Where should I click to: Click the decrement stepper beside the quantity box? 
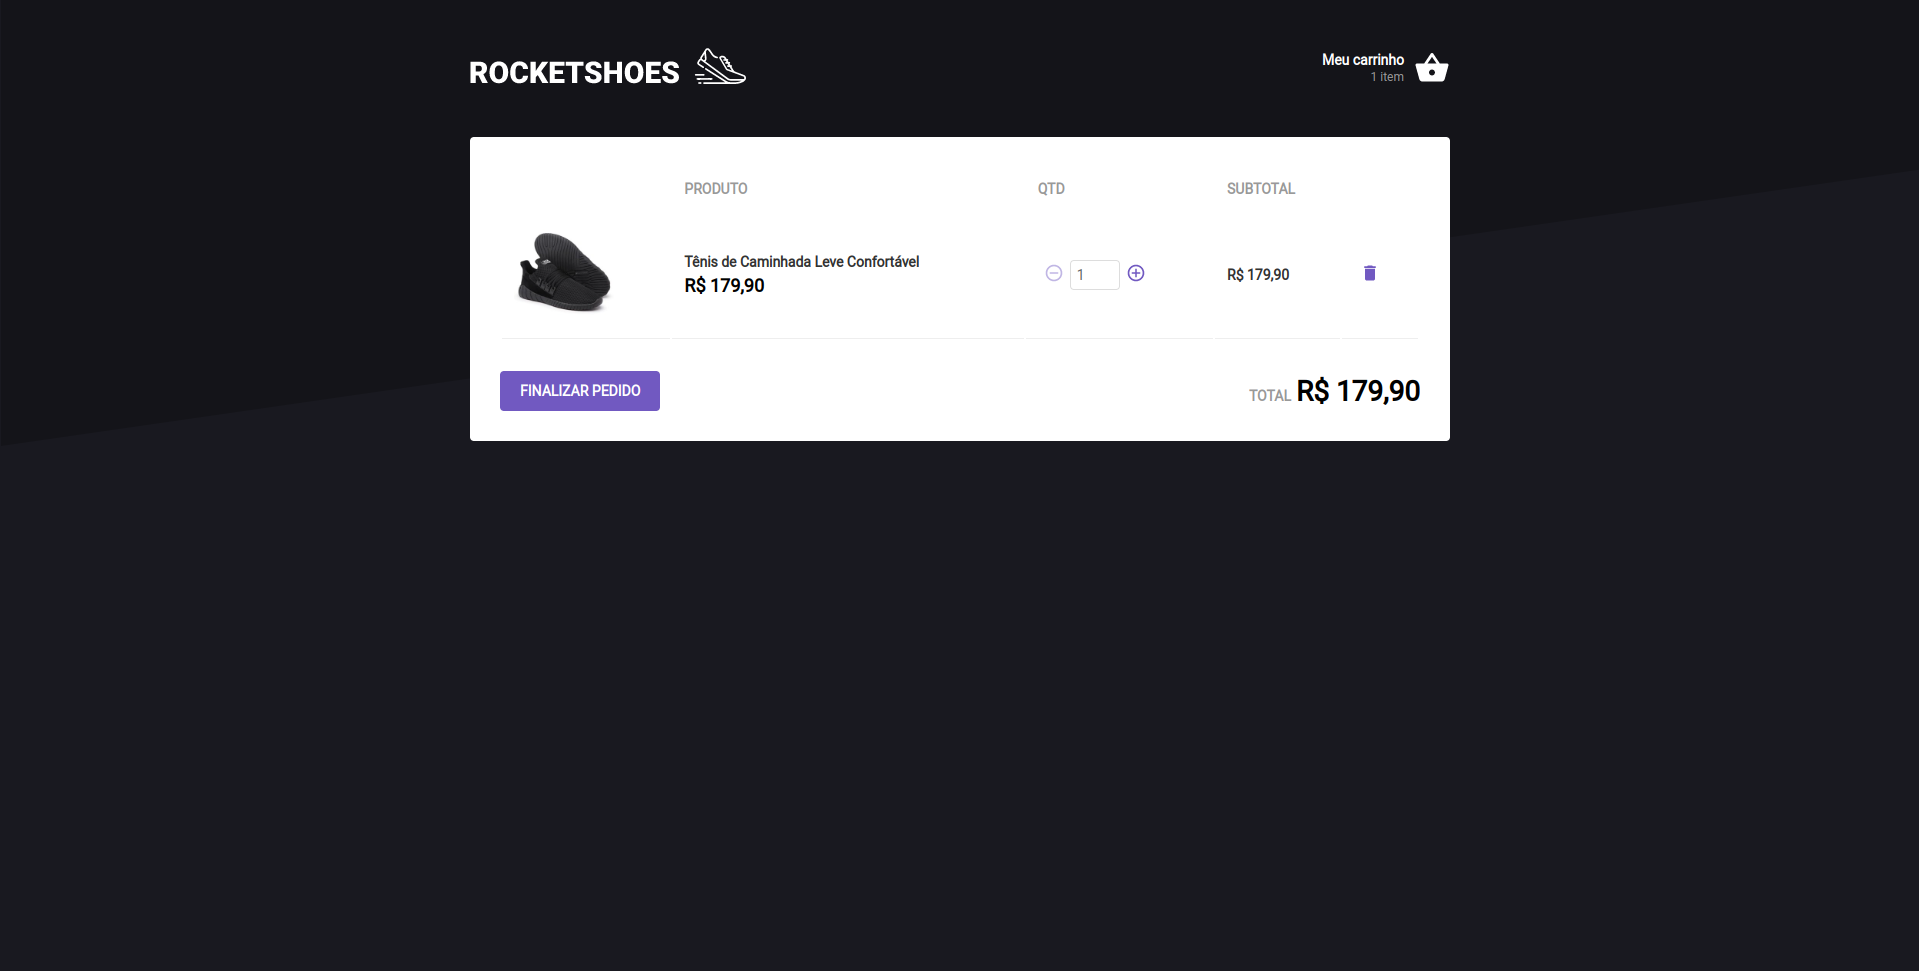point(1053,274)
